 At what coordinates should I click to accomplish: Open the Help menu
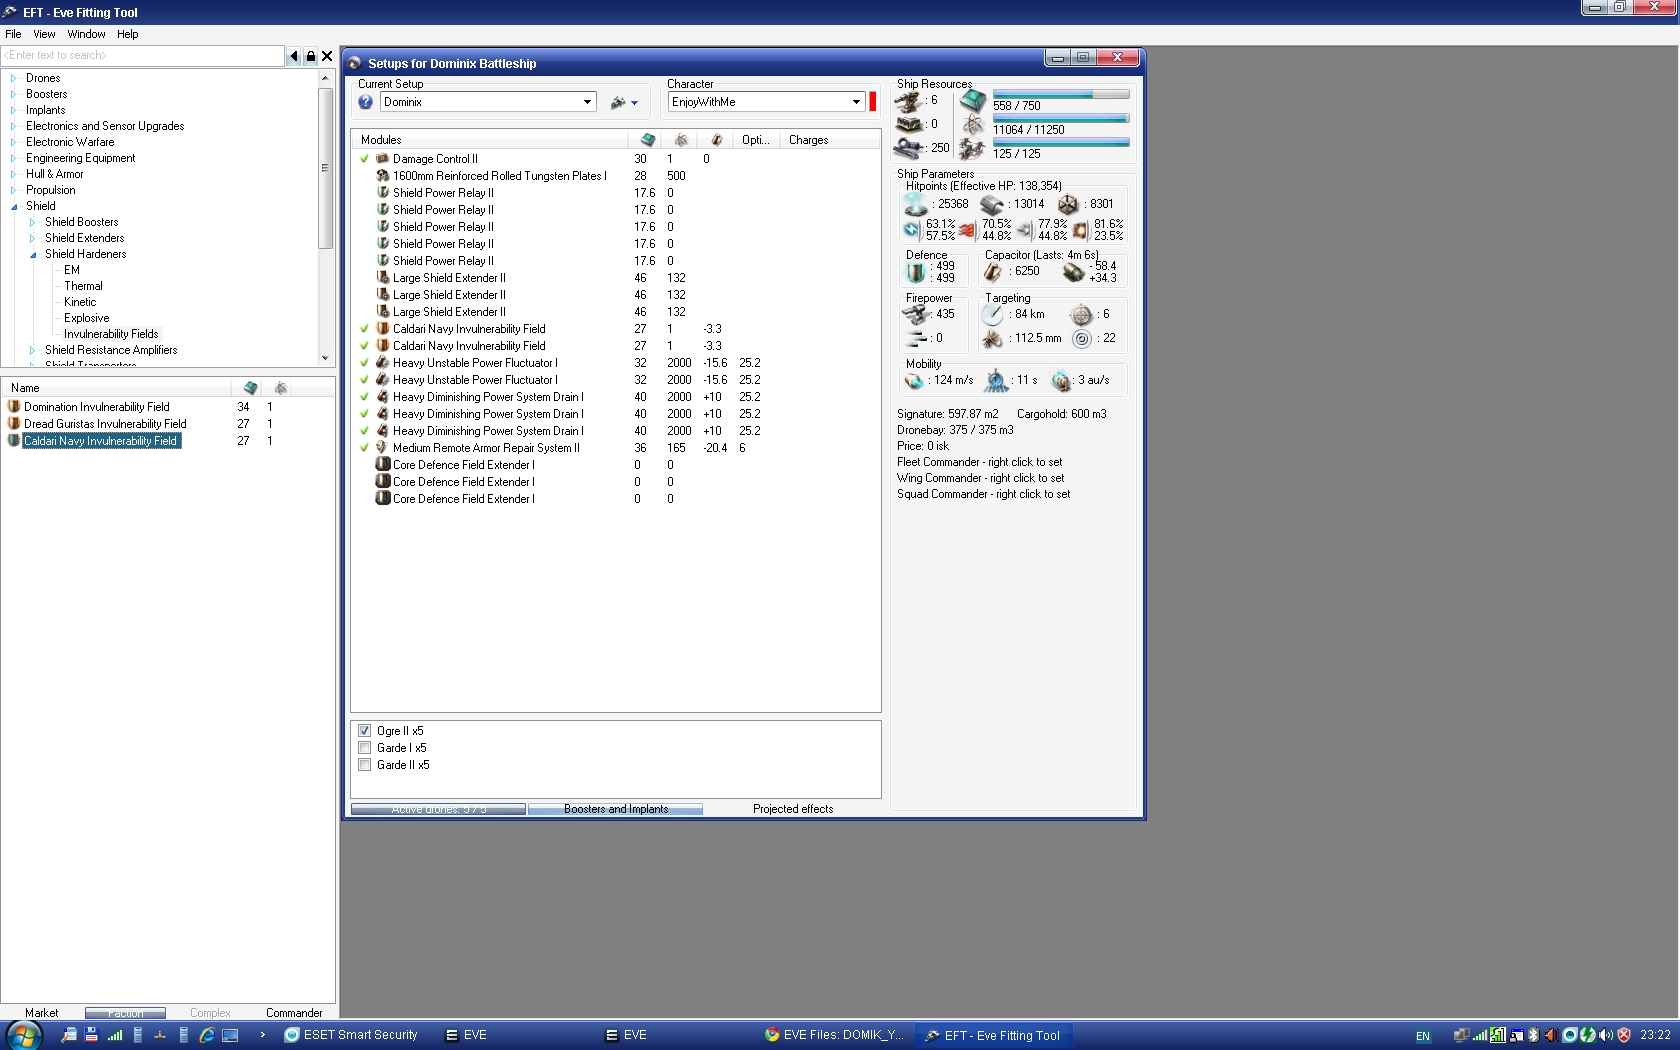(127, 34)
